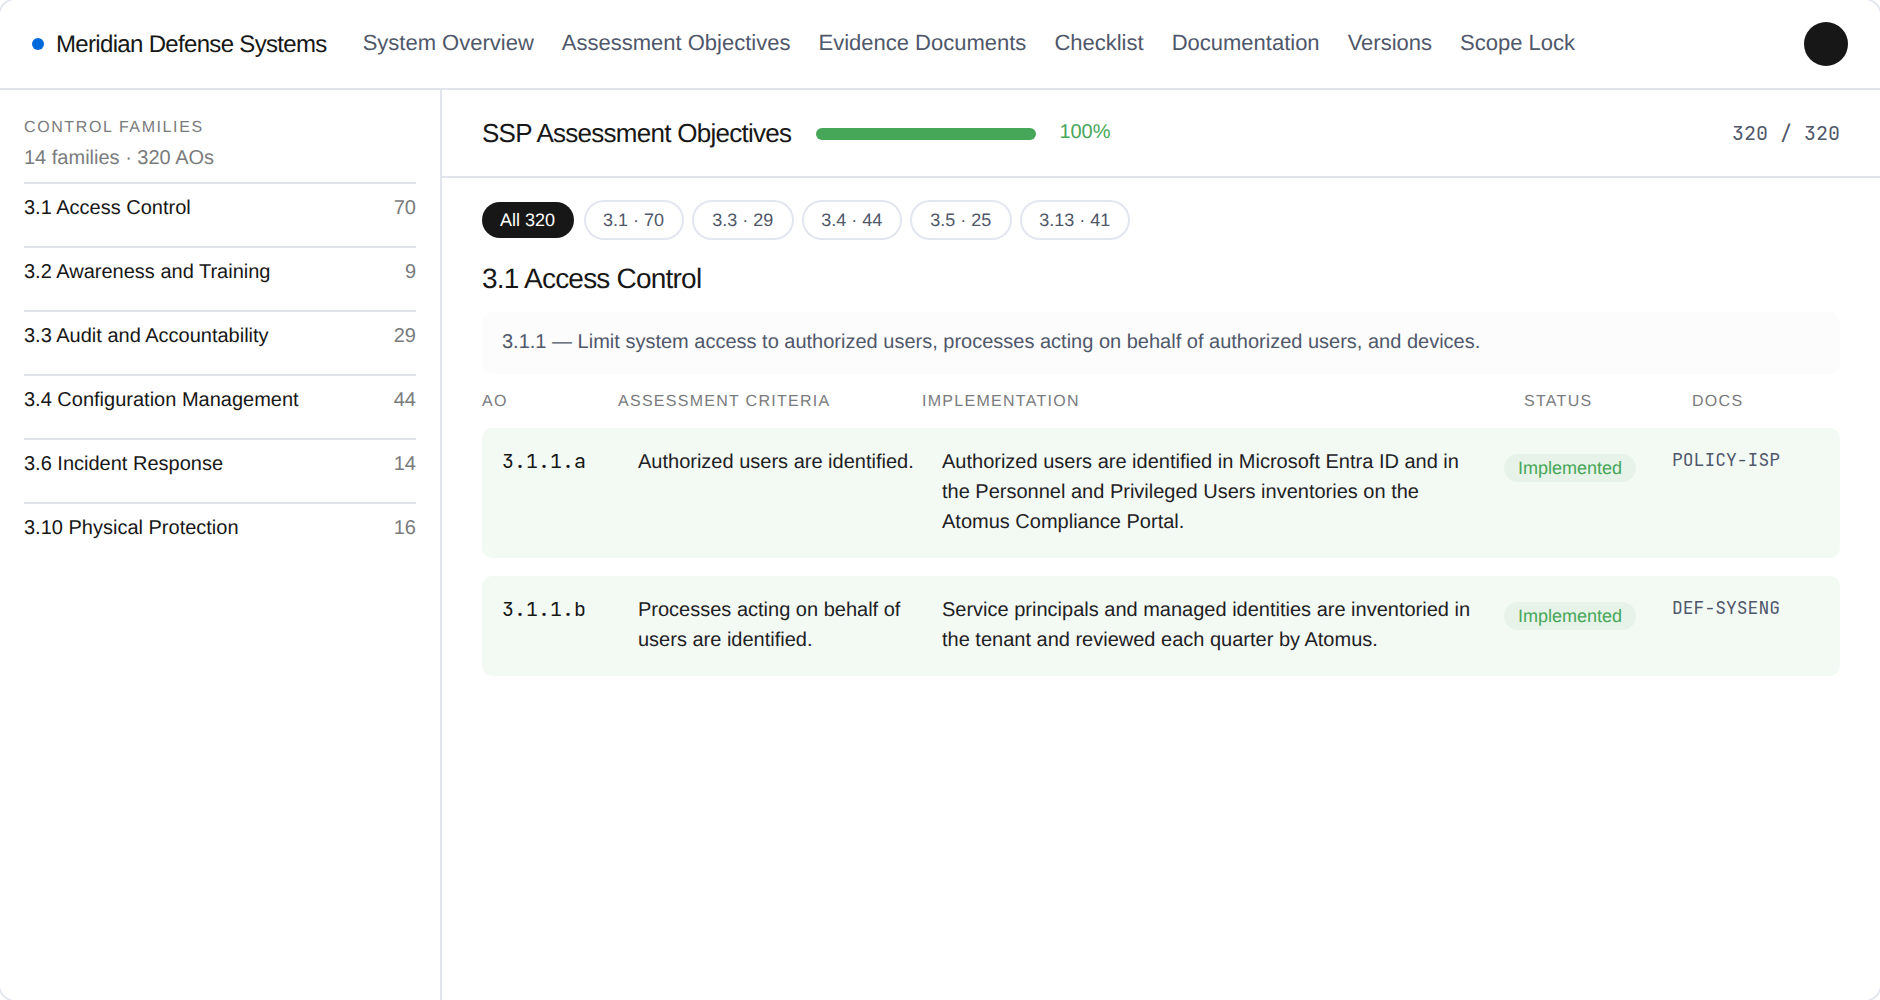This screenshot has height=1000, width=1880.
Task: Click 'Processes acting on behalf of users' criteria
Action: [x=770, y=624]
